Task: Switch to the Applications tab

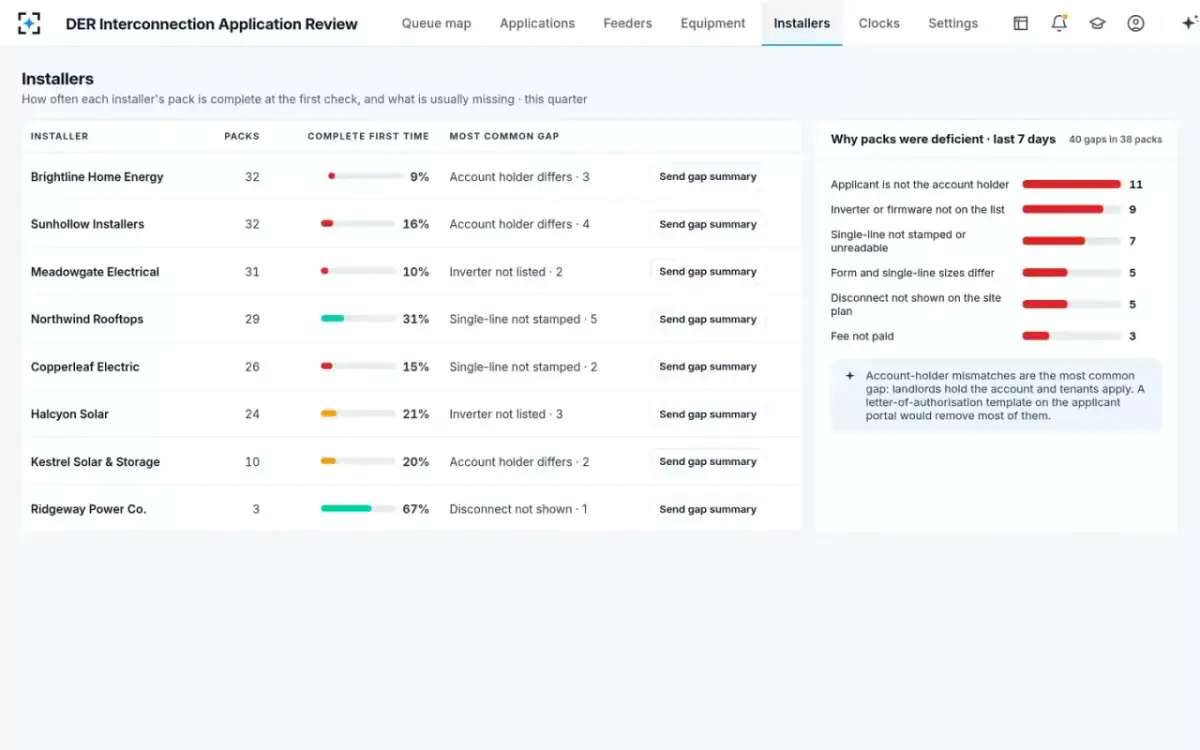Action: click(x=537, y=23)
